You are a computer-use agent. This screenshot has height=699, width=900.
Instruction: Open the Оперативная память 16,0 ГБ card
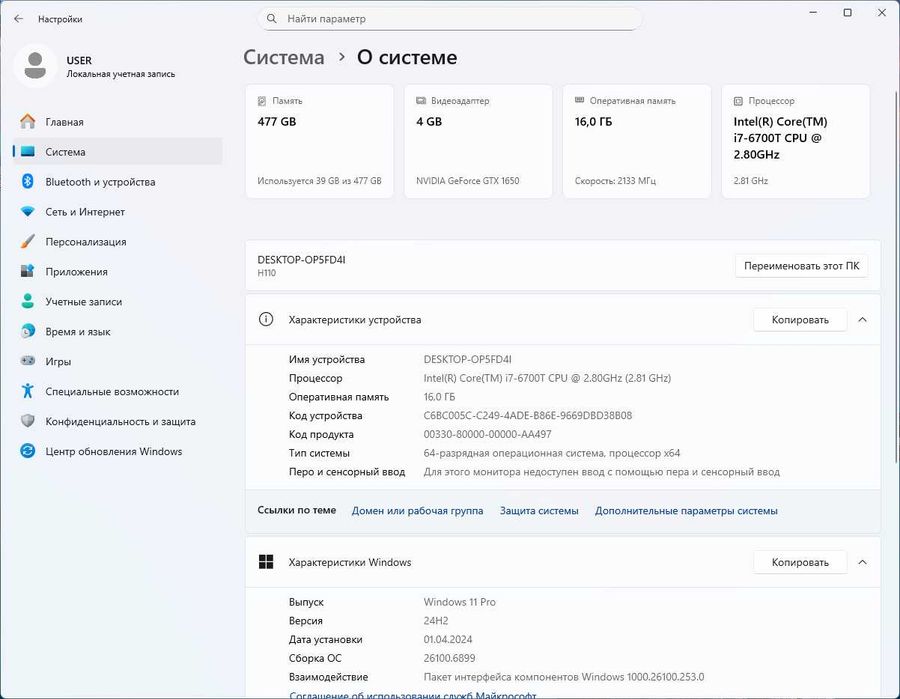637,141
